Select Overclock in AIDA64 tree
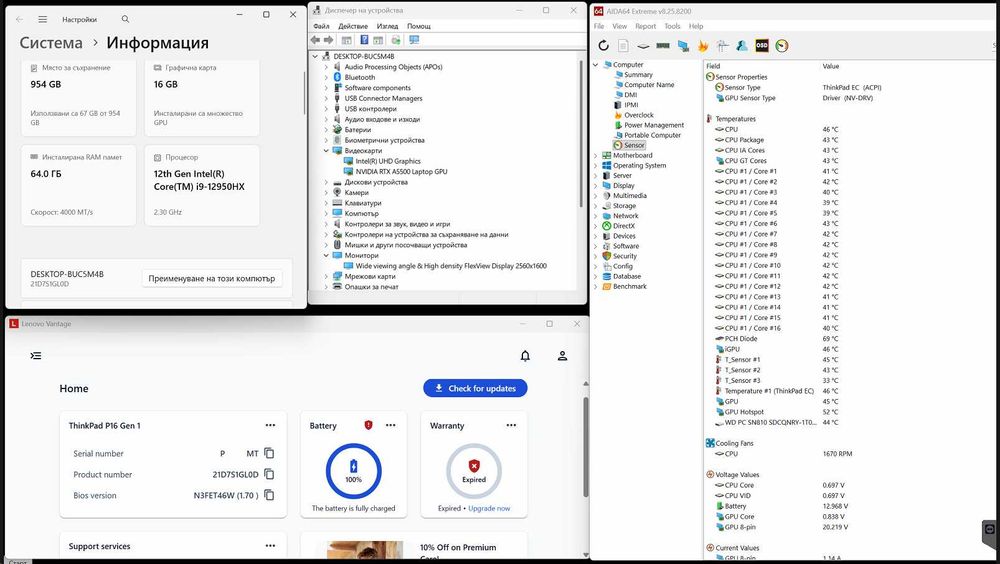Image resolution: width=1000 pixels, height=564 pixels. [638, 115]
